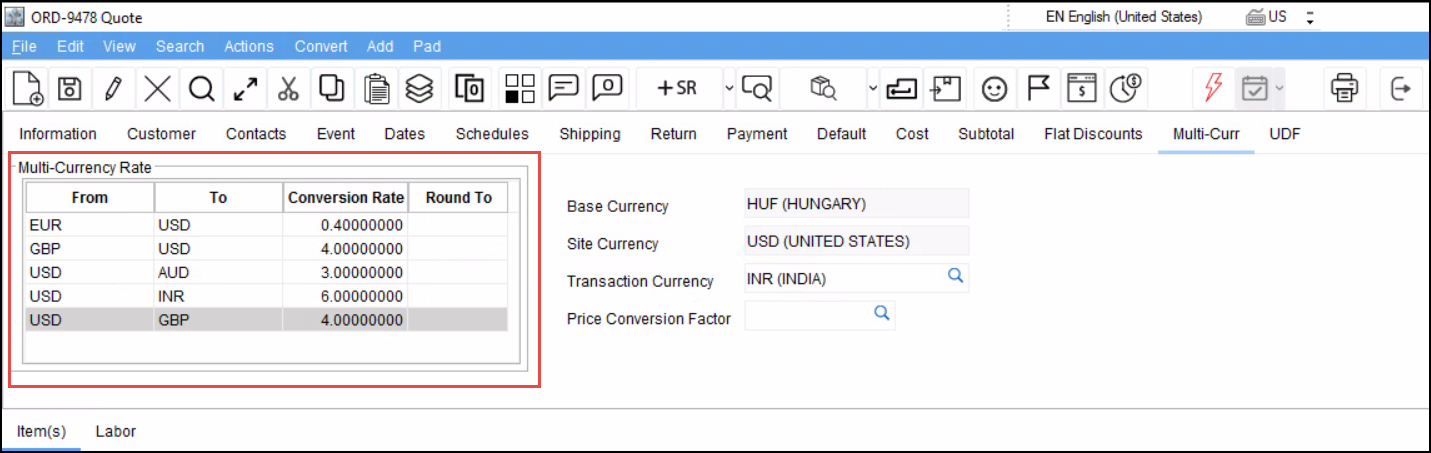Click the red lightning bolt icon

tap(1213, 89)
